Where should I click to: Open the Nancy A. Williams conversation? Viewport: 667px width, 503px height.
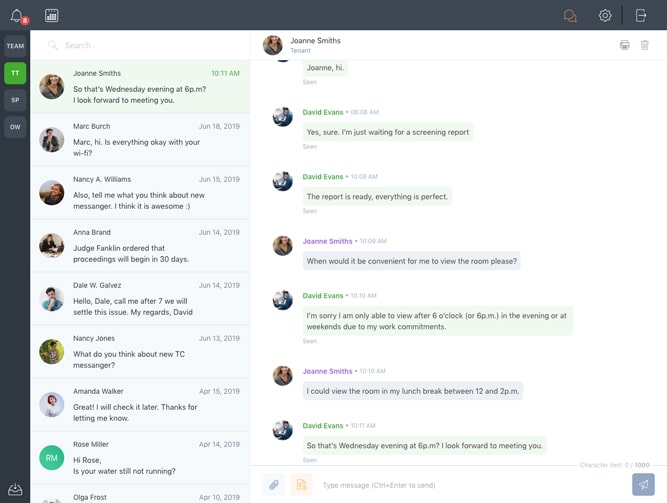(140, 193)
